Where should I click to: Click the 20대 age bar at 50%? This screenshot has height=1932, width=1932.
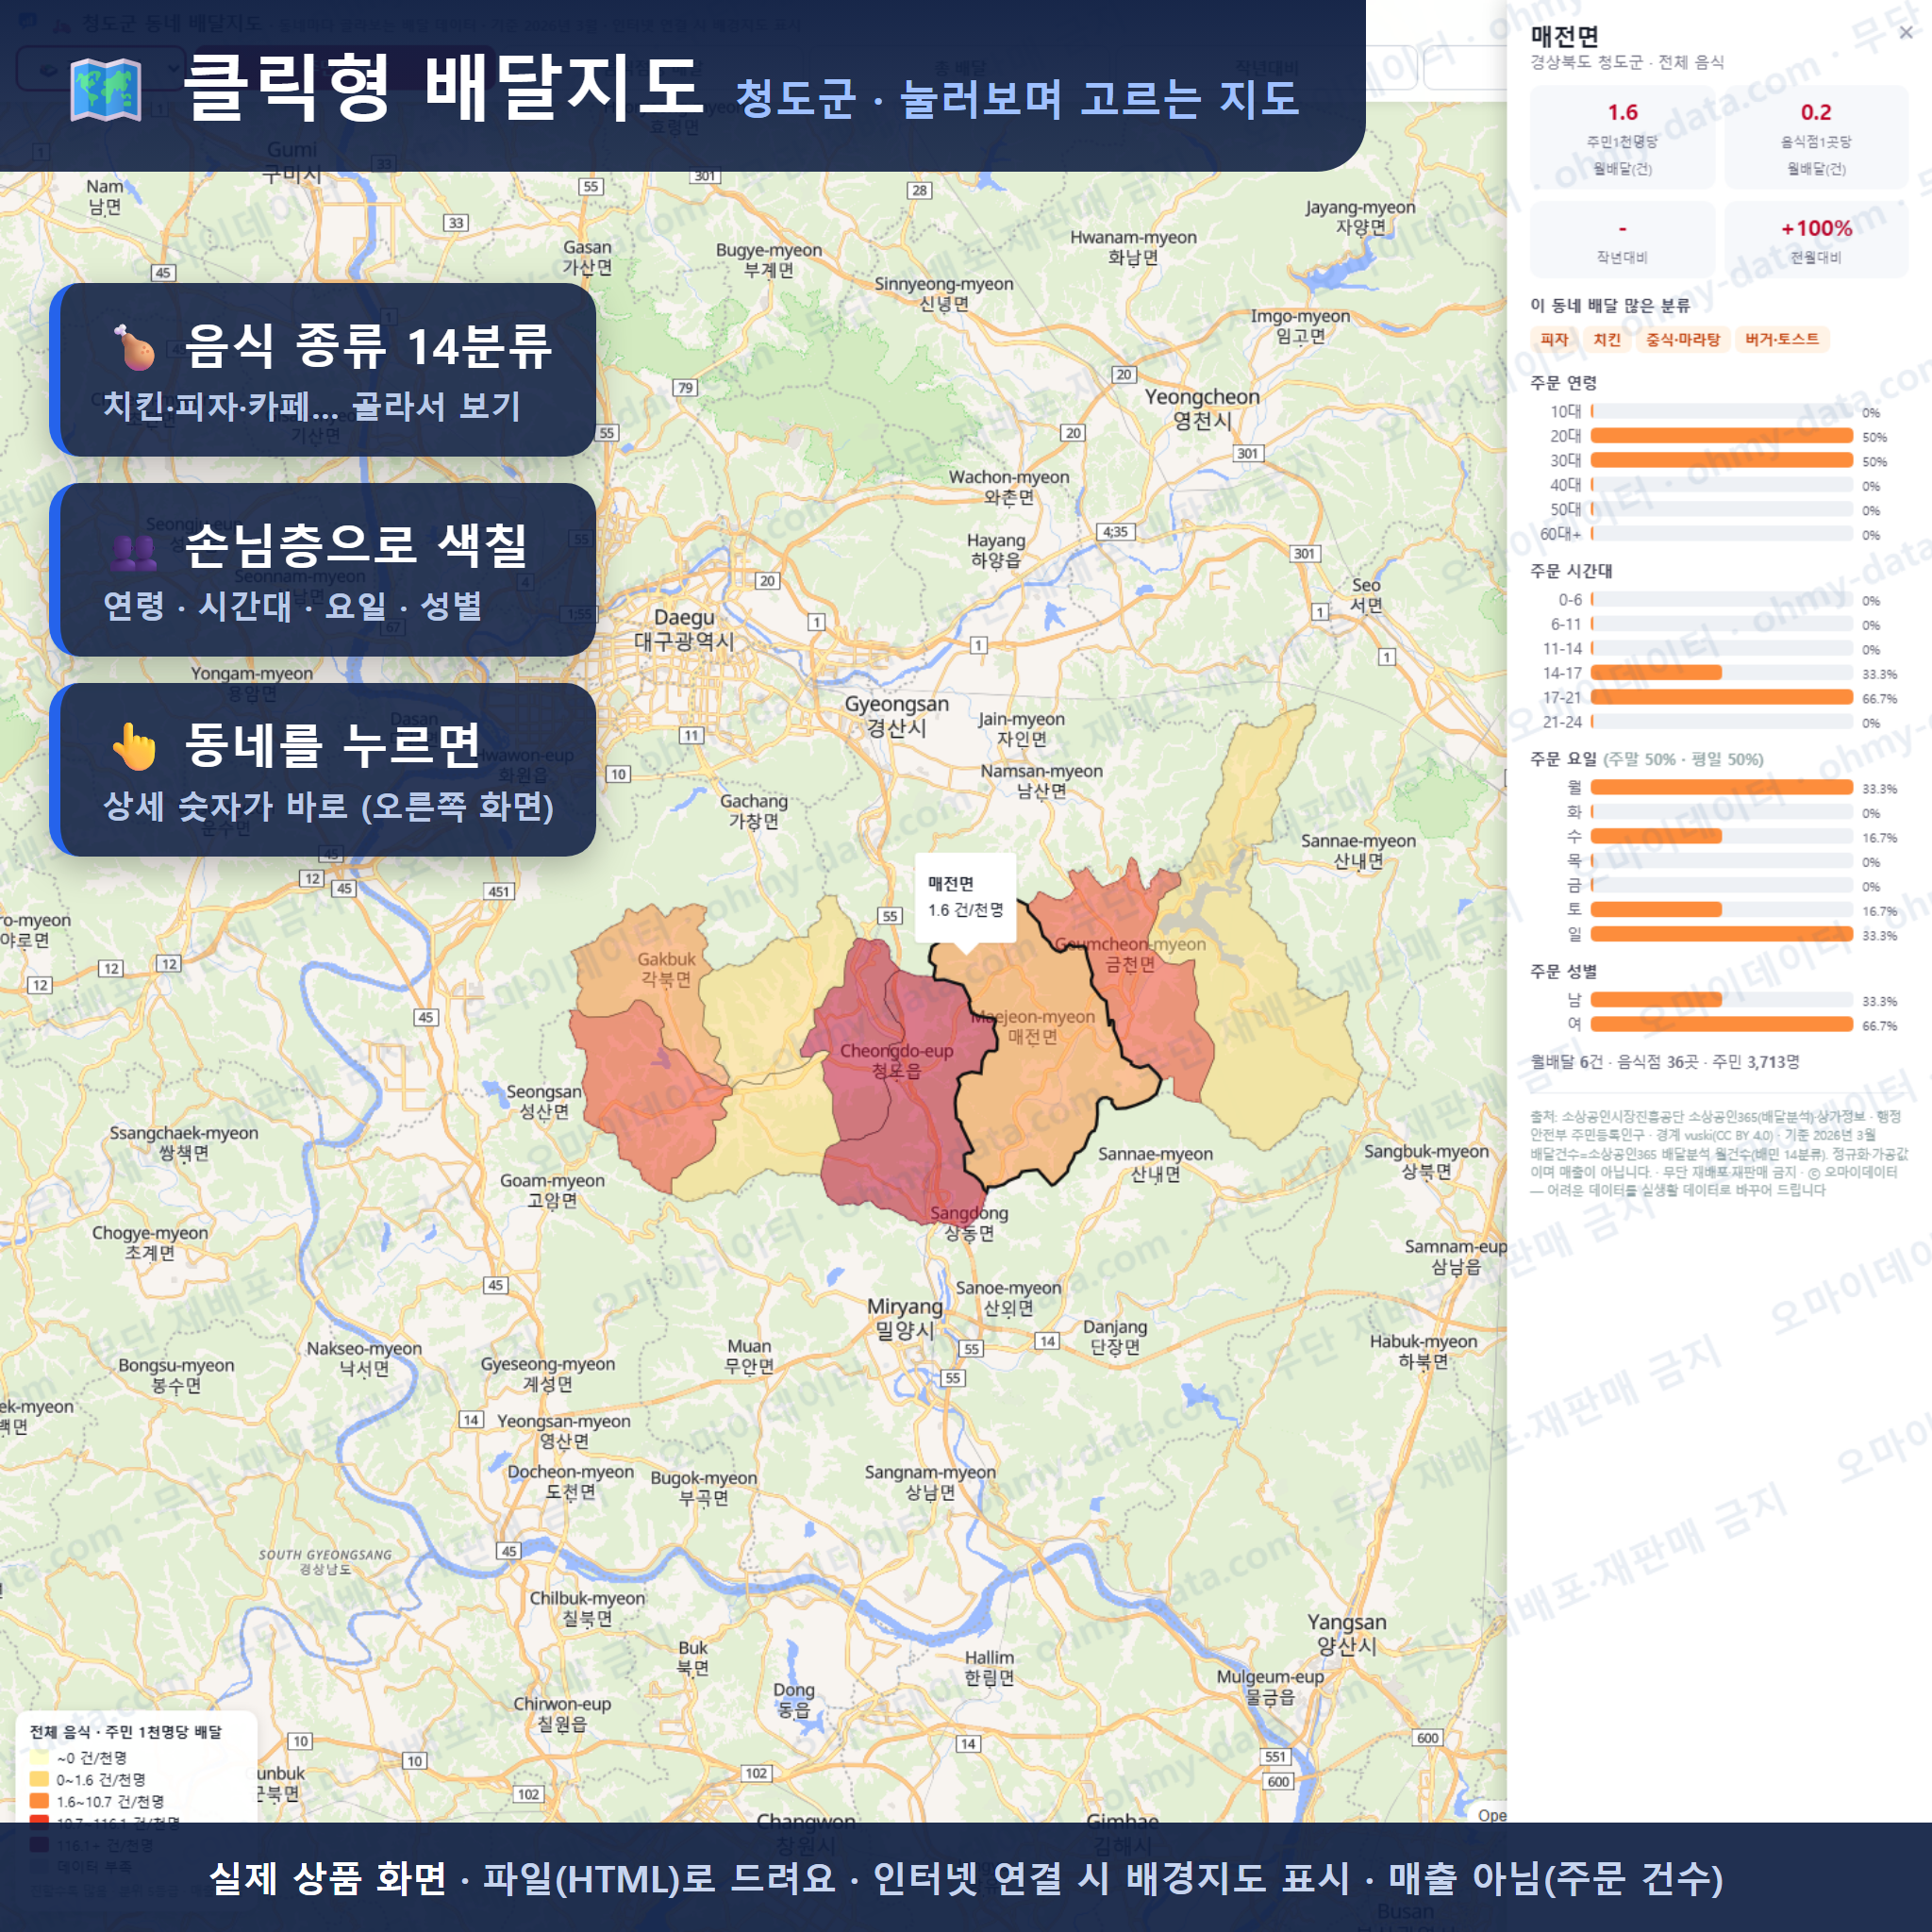[x=1721, y=435]
